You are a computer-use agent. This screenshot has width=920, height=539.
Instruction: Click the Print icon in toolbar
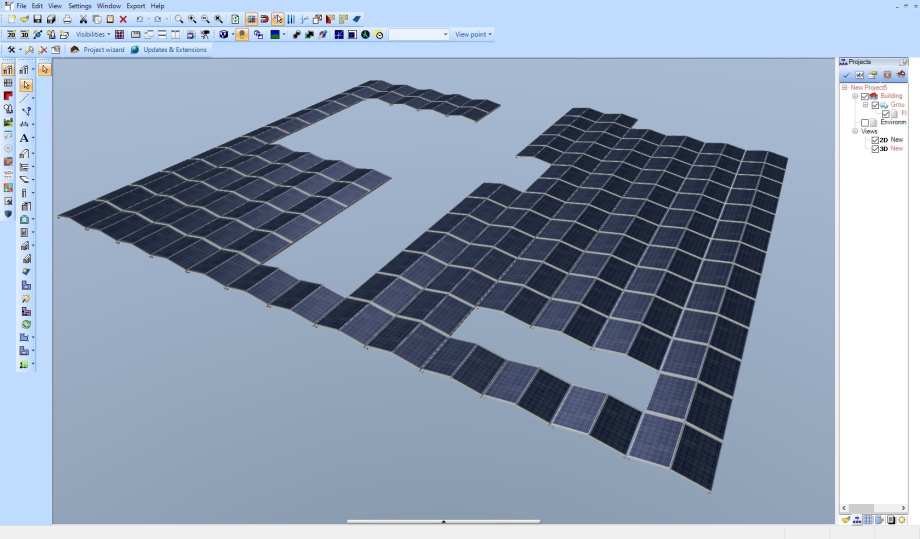tap(67, 19)
